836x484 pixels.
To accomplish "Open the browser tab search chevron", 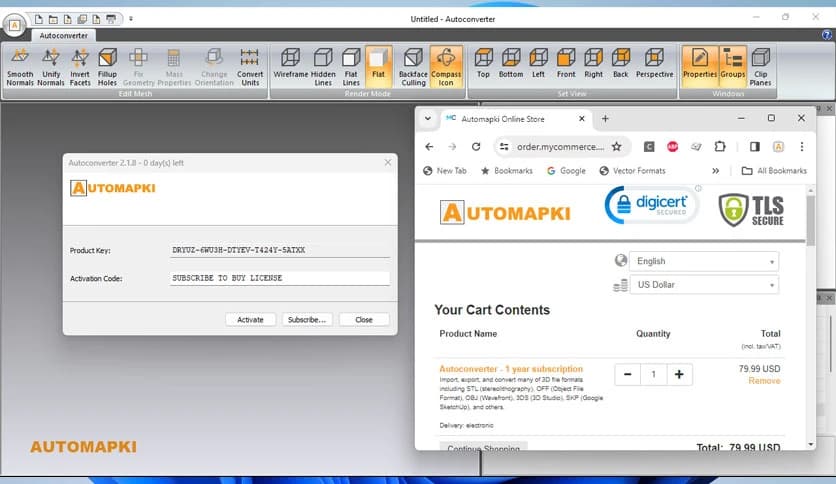I will (x=428, y=119).
